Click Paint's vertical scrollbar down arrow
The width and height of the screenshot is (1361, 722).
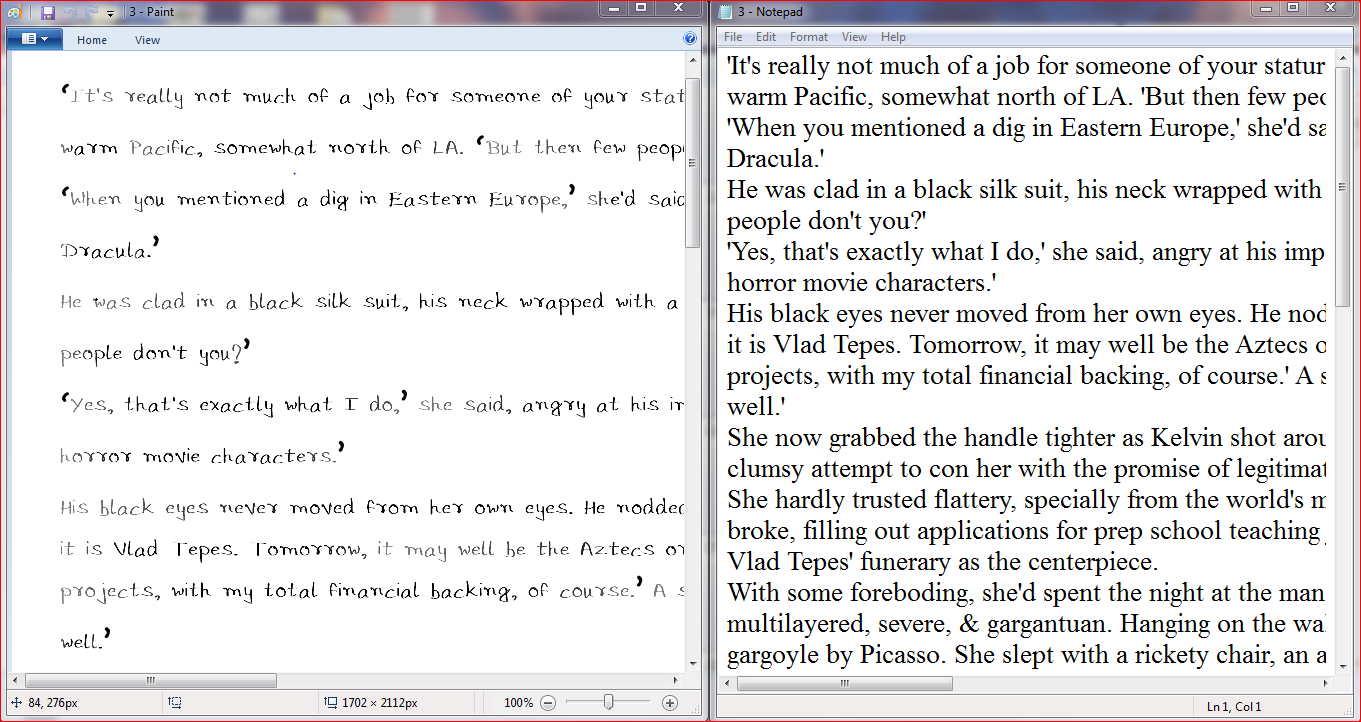click(692, 664)
